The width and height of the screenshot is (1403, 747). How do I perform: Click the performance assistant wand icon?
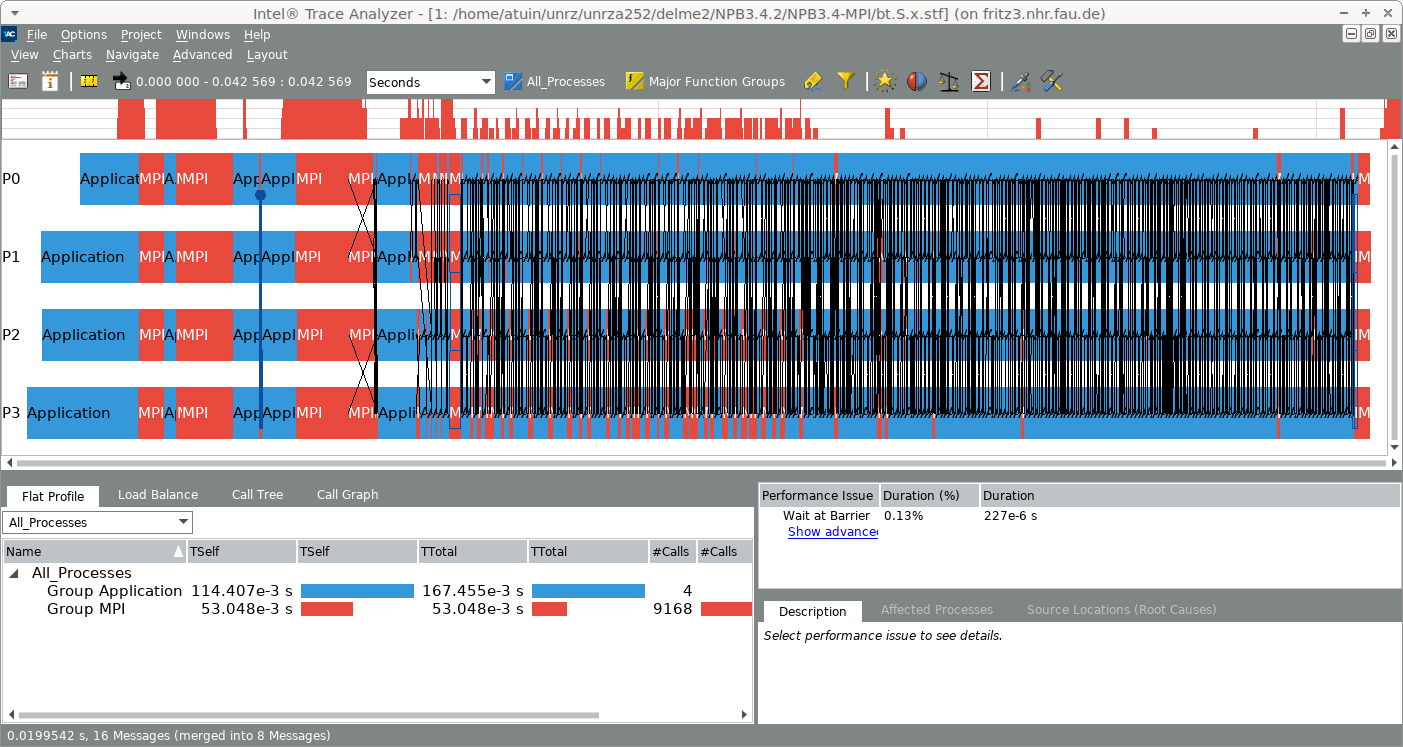point(1020,81)
